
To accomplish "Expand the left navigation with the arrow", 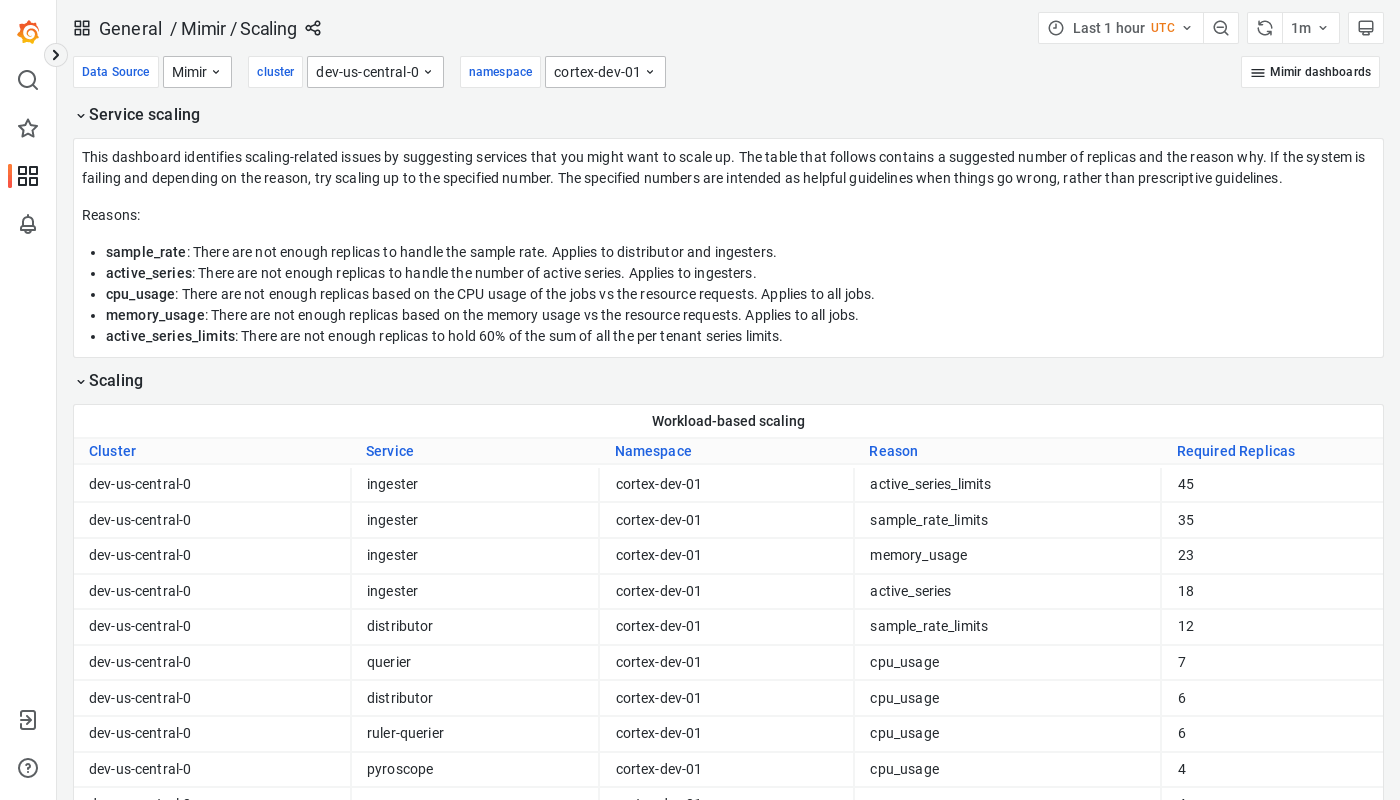I will [56, 55].
